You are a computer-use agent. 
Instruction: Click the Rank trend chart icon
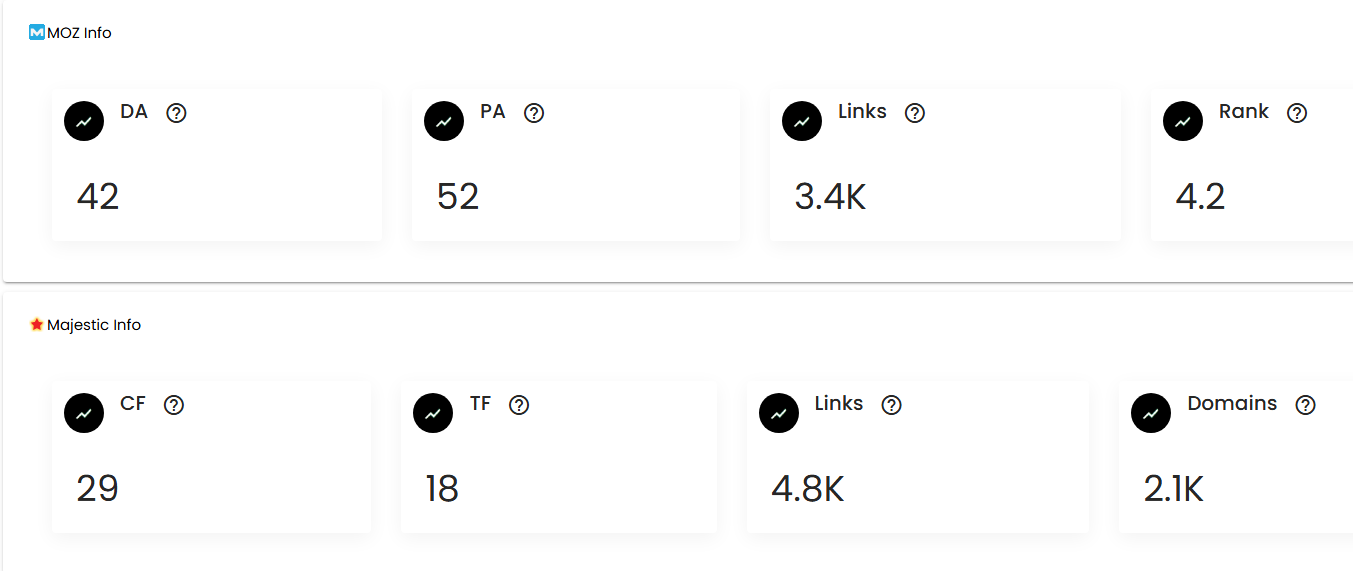[1183, 121]
